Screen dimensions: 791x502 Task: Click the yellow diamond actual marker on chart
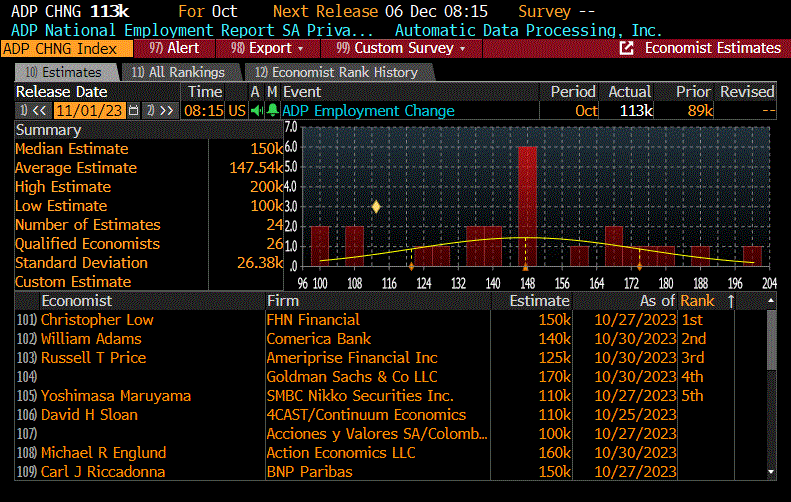pyautogui.click(x=376, y=207)
